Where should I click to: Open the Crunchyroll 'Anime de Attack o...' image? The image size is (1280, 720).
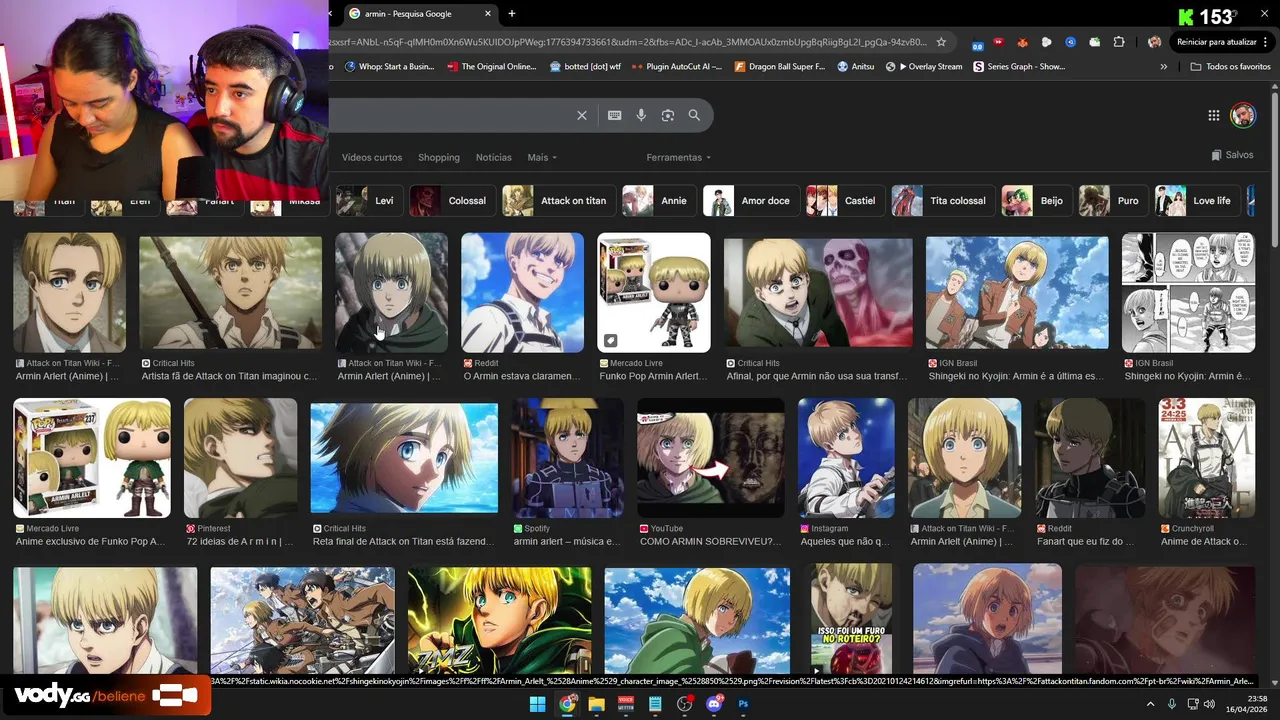(x=1206, y=458)
